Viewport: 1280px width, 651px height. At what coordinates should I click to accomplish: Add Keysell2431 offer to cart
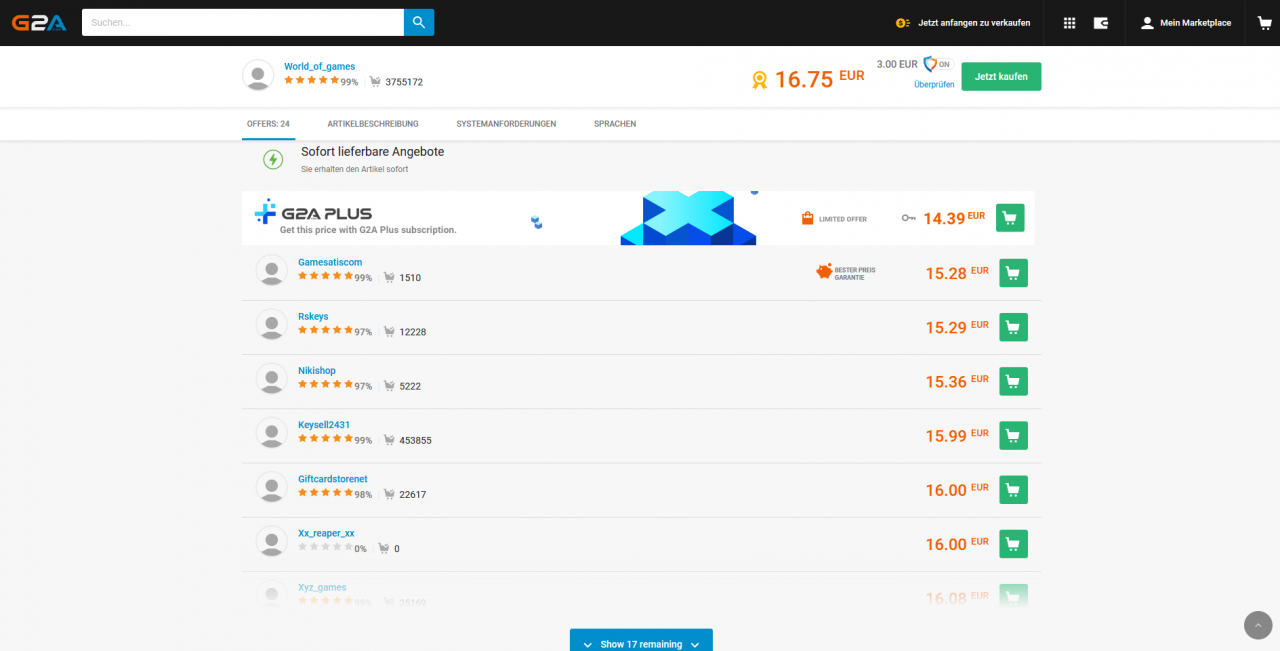pos(1013,435)
